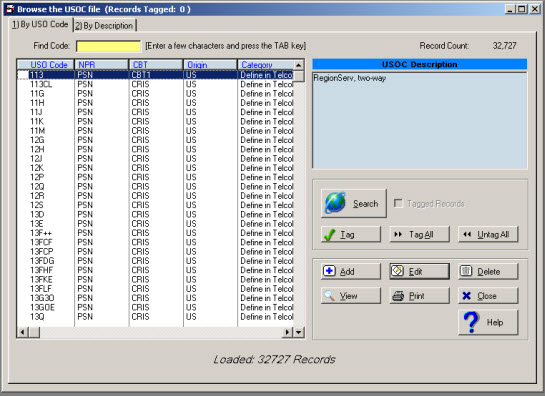Image resolution: width=545 pixels, height=396 pixels.
Task: Select the row with code 12S
Action: click(x=155, y=205)
